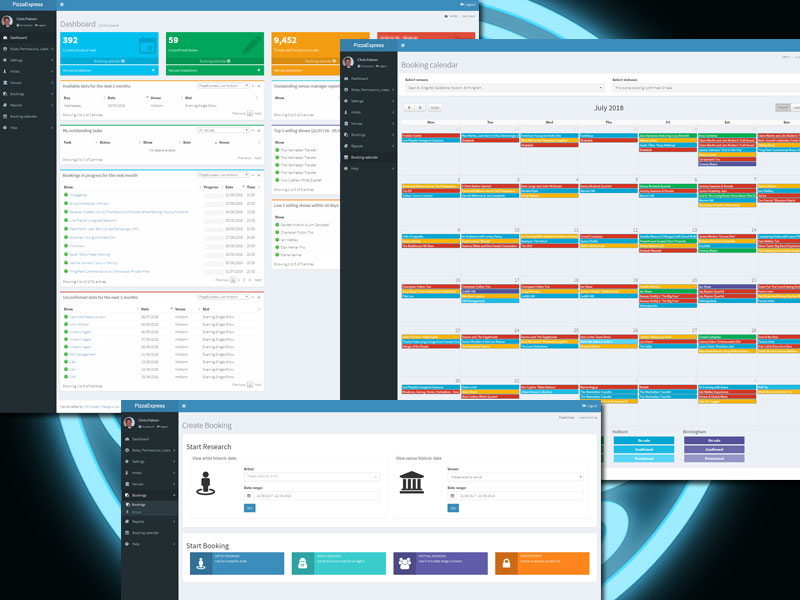Click the today button in calendar

[435, 108]
